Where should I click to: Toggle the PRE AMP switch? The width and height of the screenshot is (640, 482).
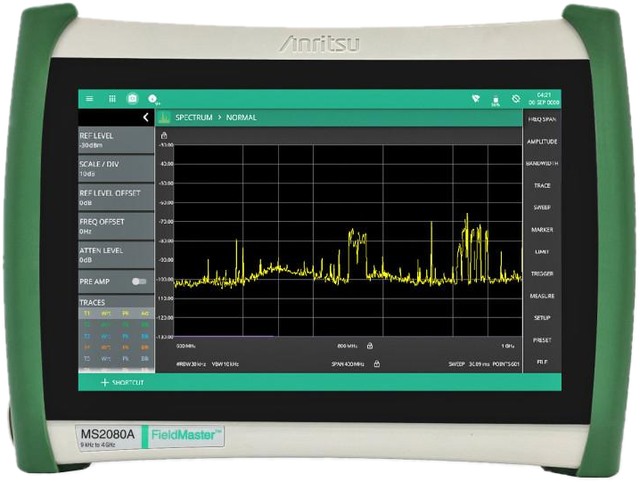tap(139, 282)
